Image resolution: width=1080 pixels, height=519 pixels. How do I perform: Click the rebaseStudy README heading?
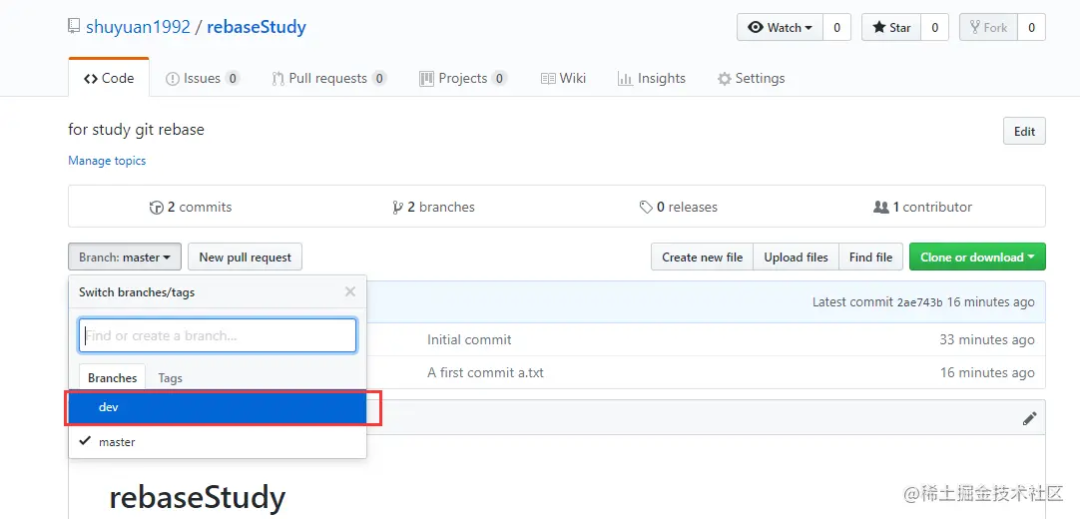(x=197, y=498)
